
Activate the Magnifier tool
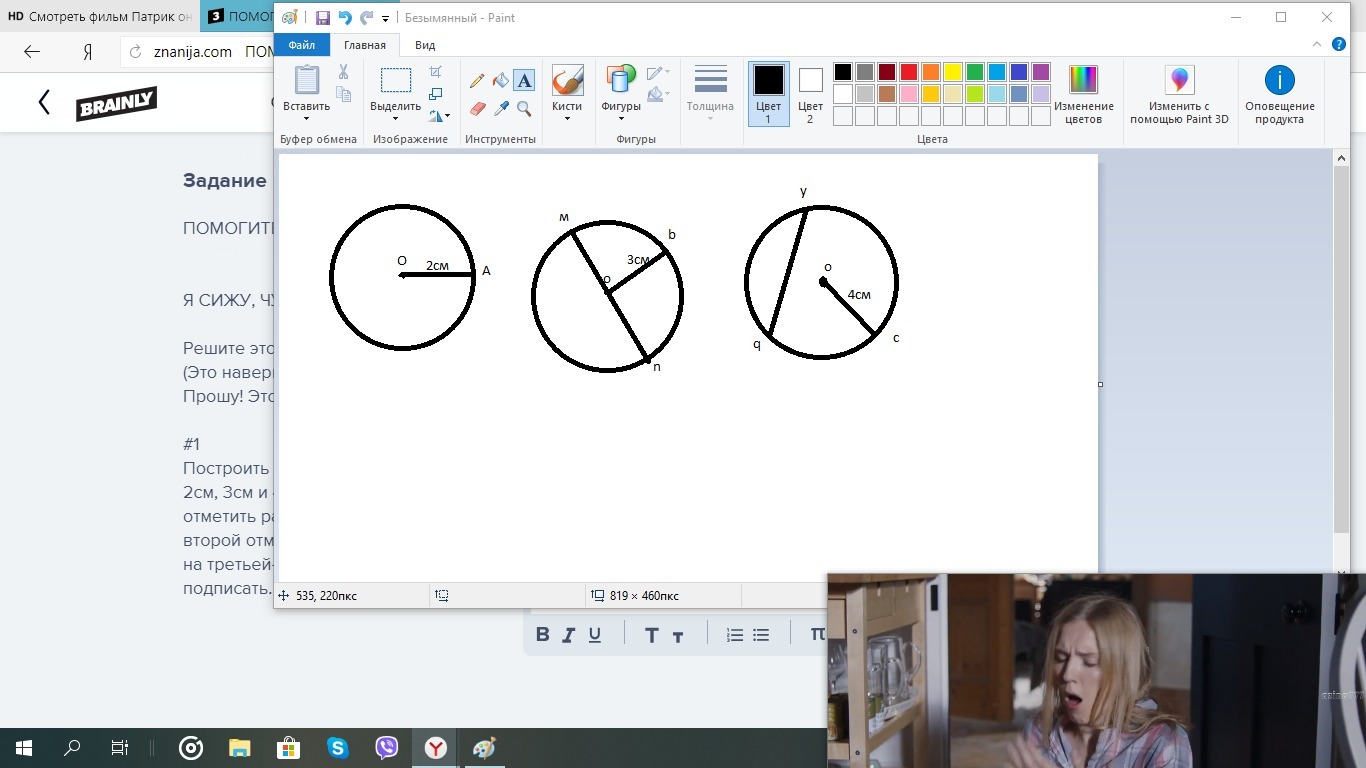click(x=524, y=108)
